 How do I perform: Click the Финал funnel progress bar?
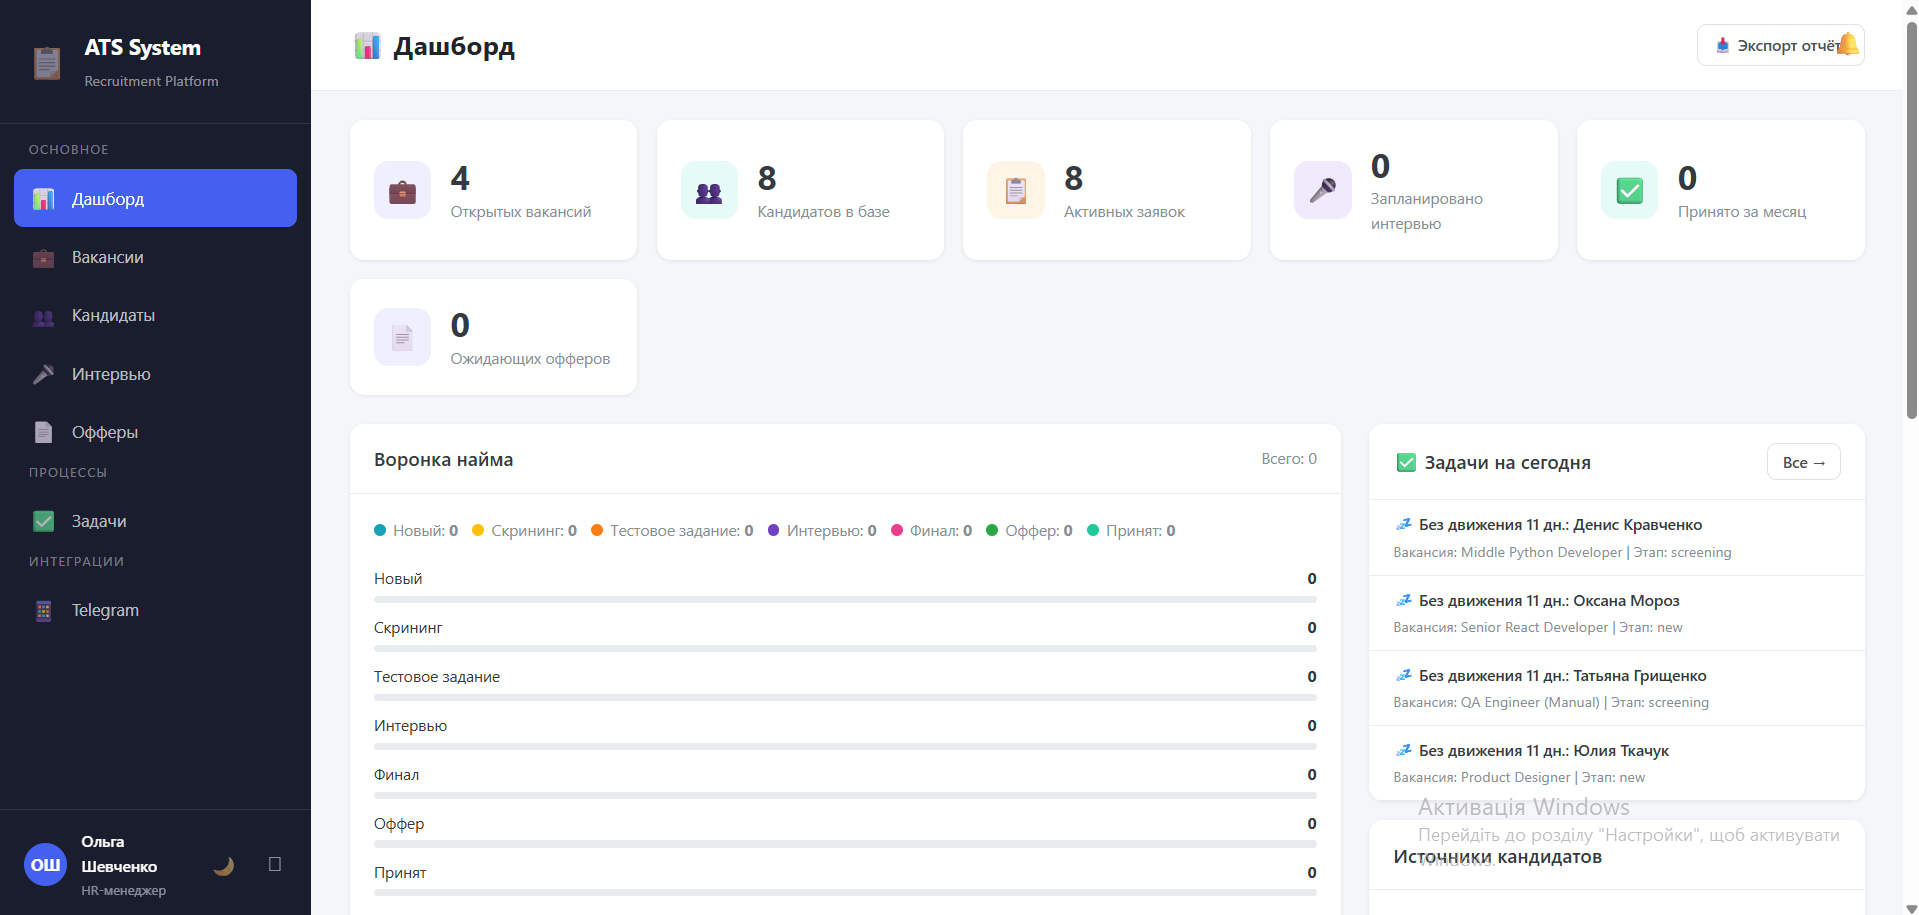tap(845, 795)
